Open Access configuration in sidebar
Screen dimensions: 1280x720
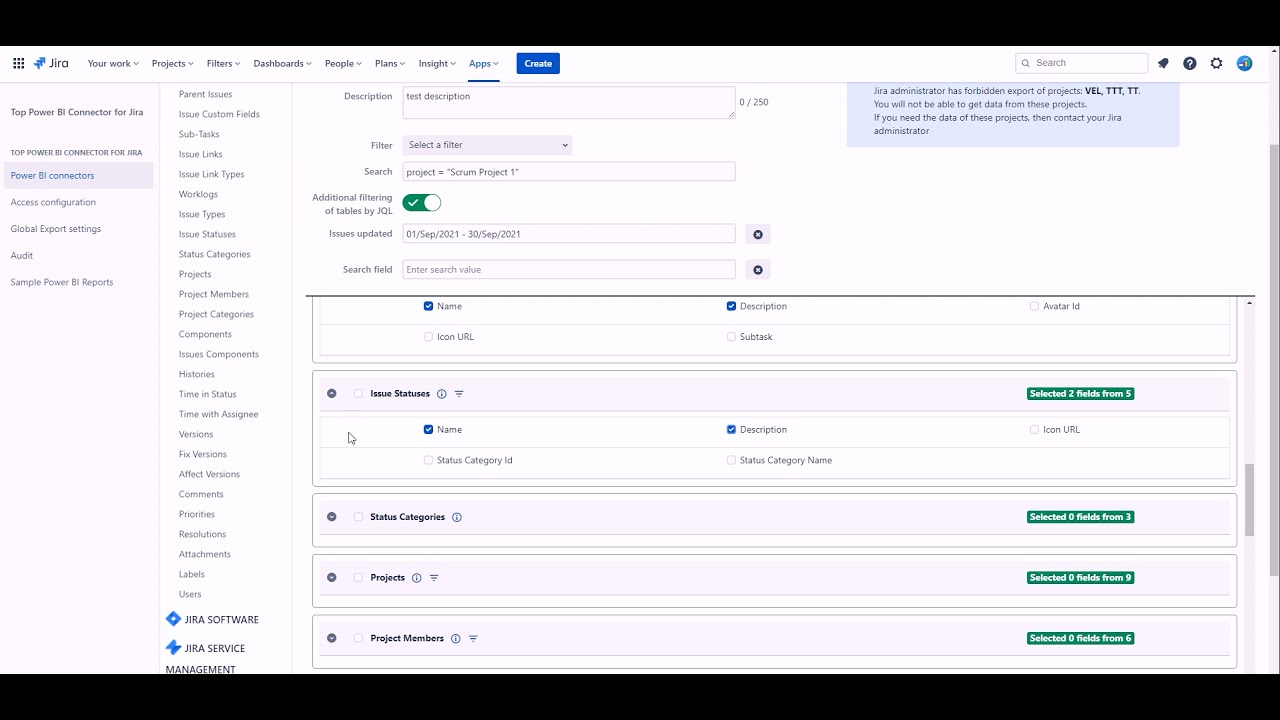tap(53, 202)
